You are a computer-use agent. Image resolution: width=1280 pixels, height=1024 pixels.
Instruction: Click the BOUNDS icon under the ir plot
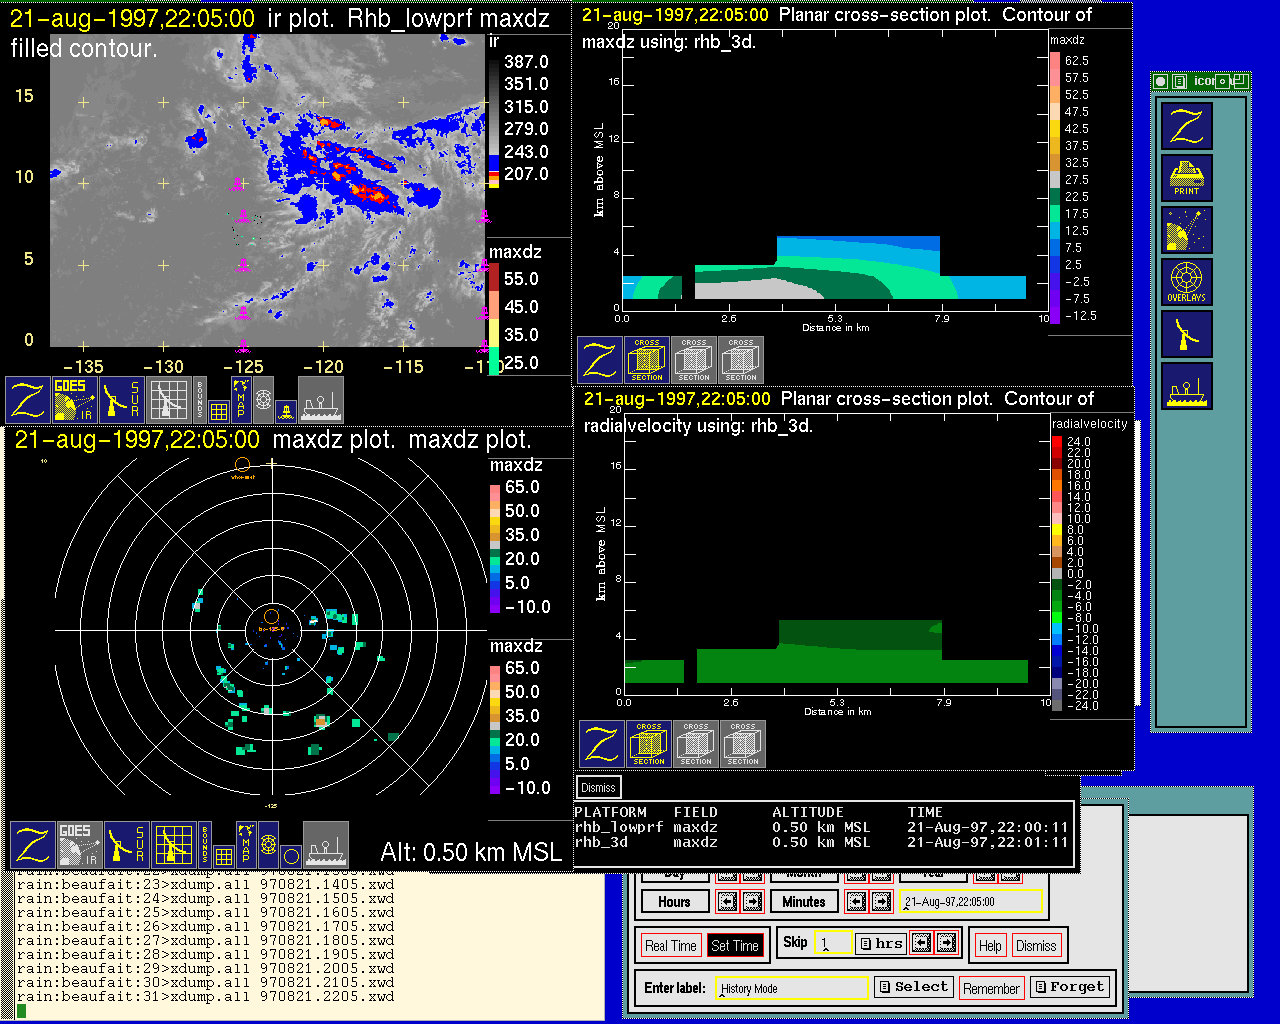[x=200, y=400]
